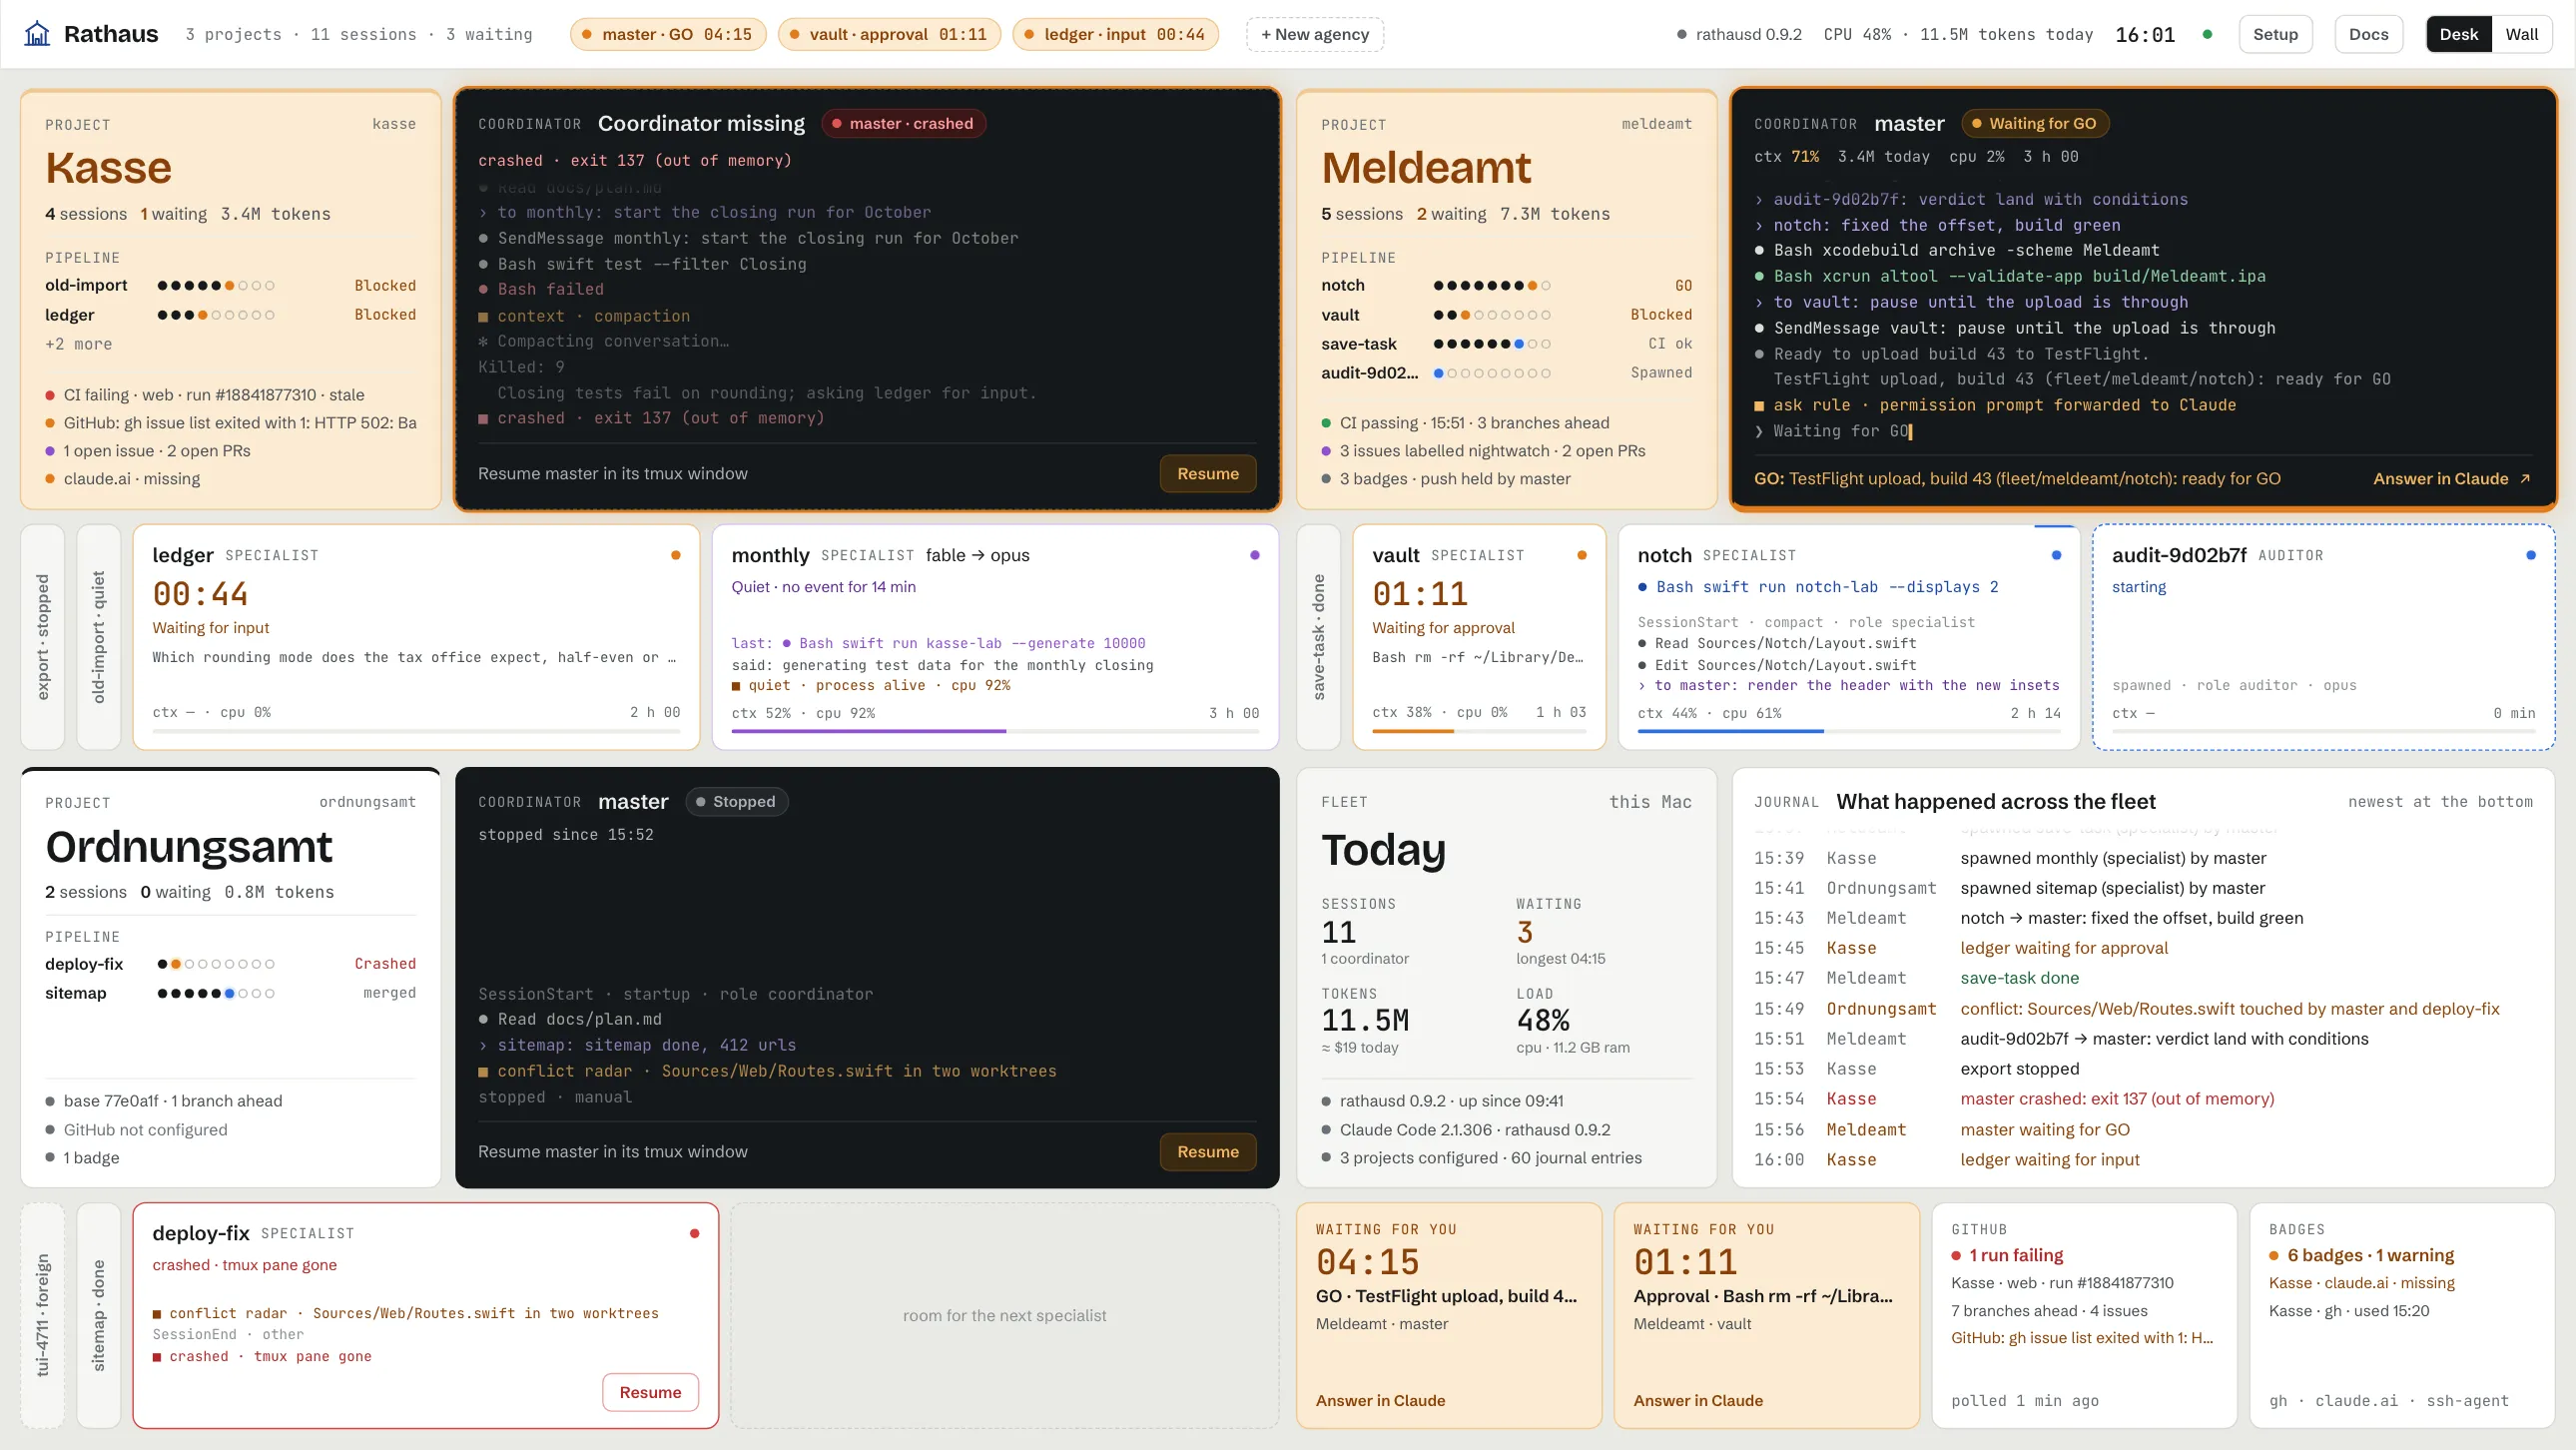Viewport: 2576px width, 1450px height.
Task: Click the Rathaus building logo icon
Action: (x=37, y=34)
